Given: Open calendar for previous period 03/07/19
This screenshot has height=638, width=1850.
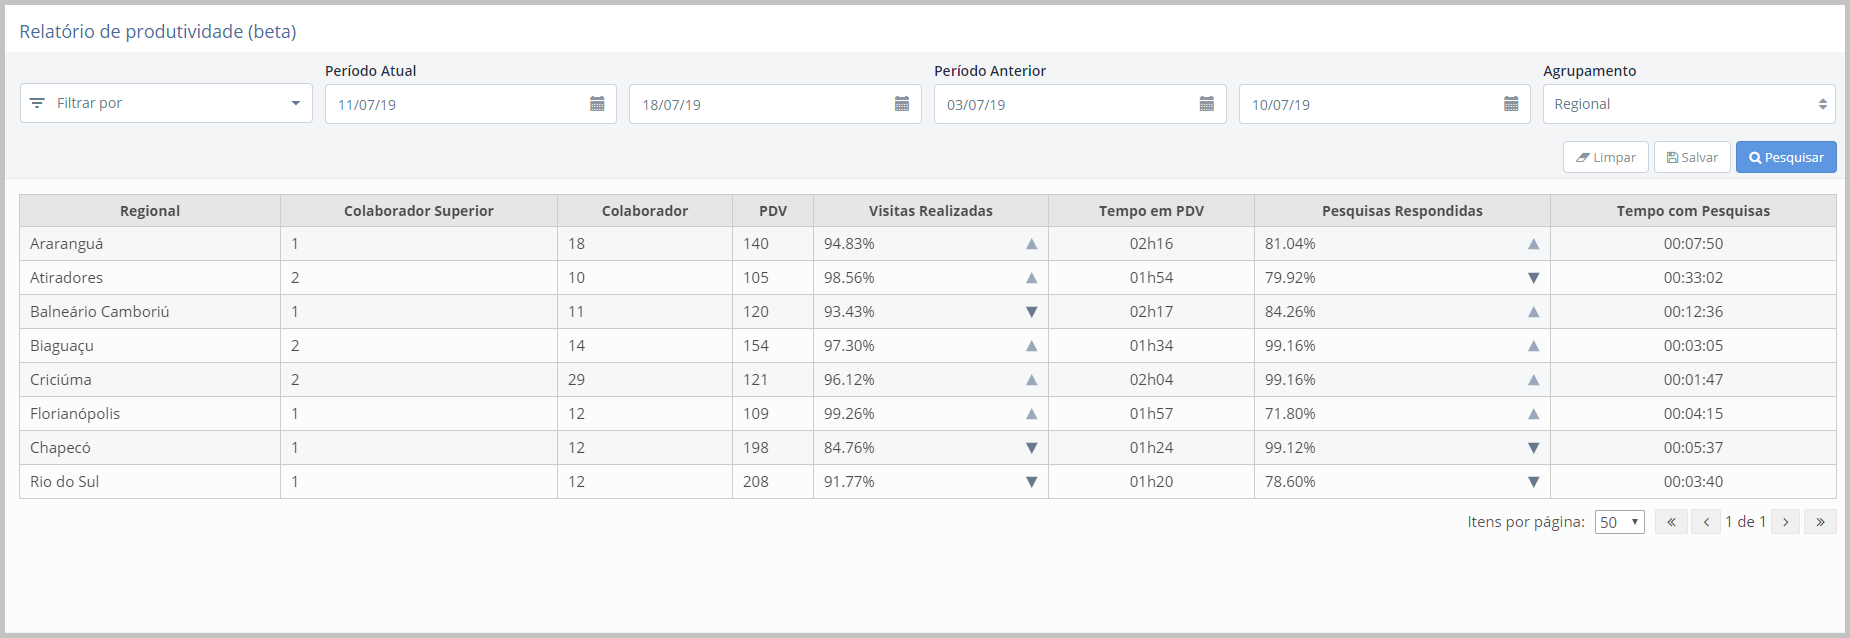Looking at the screenshot, I should [x=1206, y=104].
